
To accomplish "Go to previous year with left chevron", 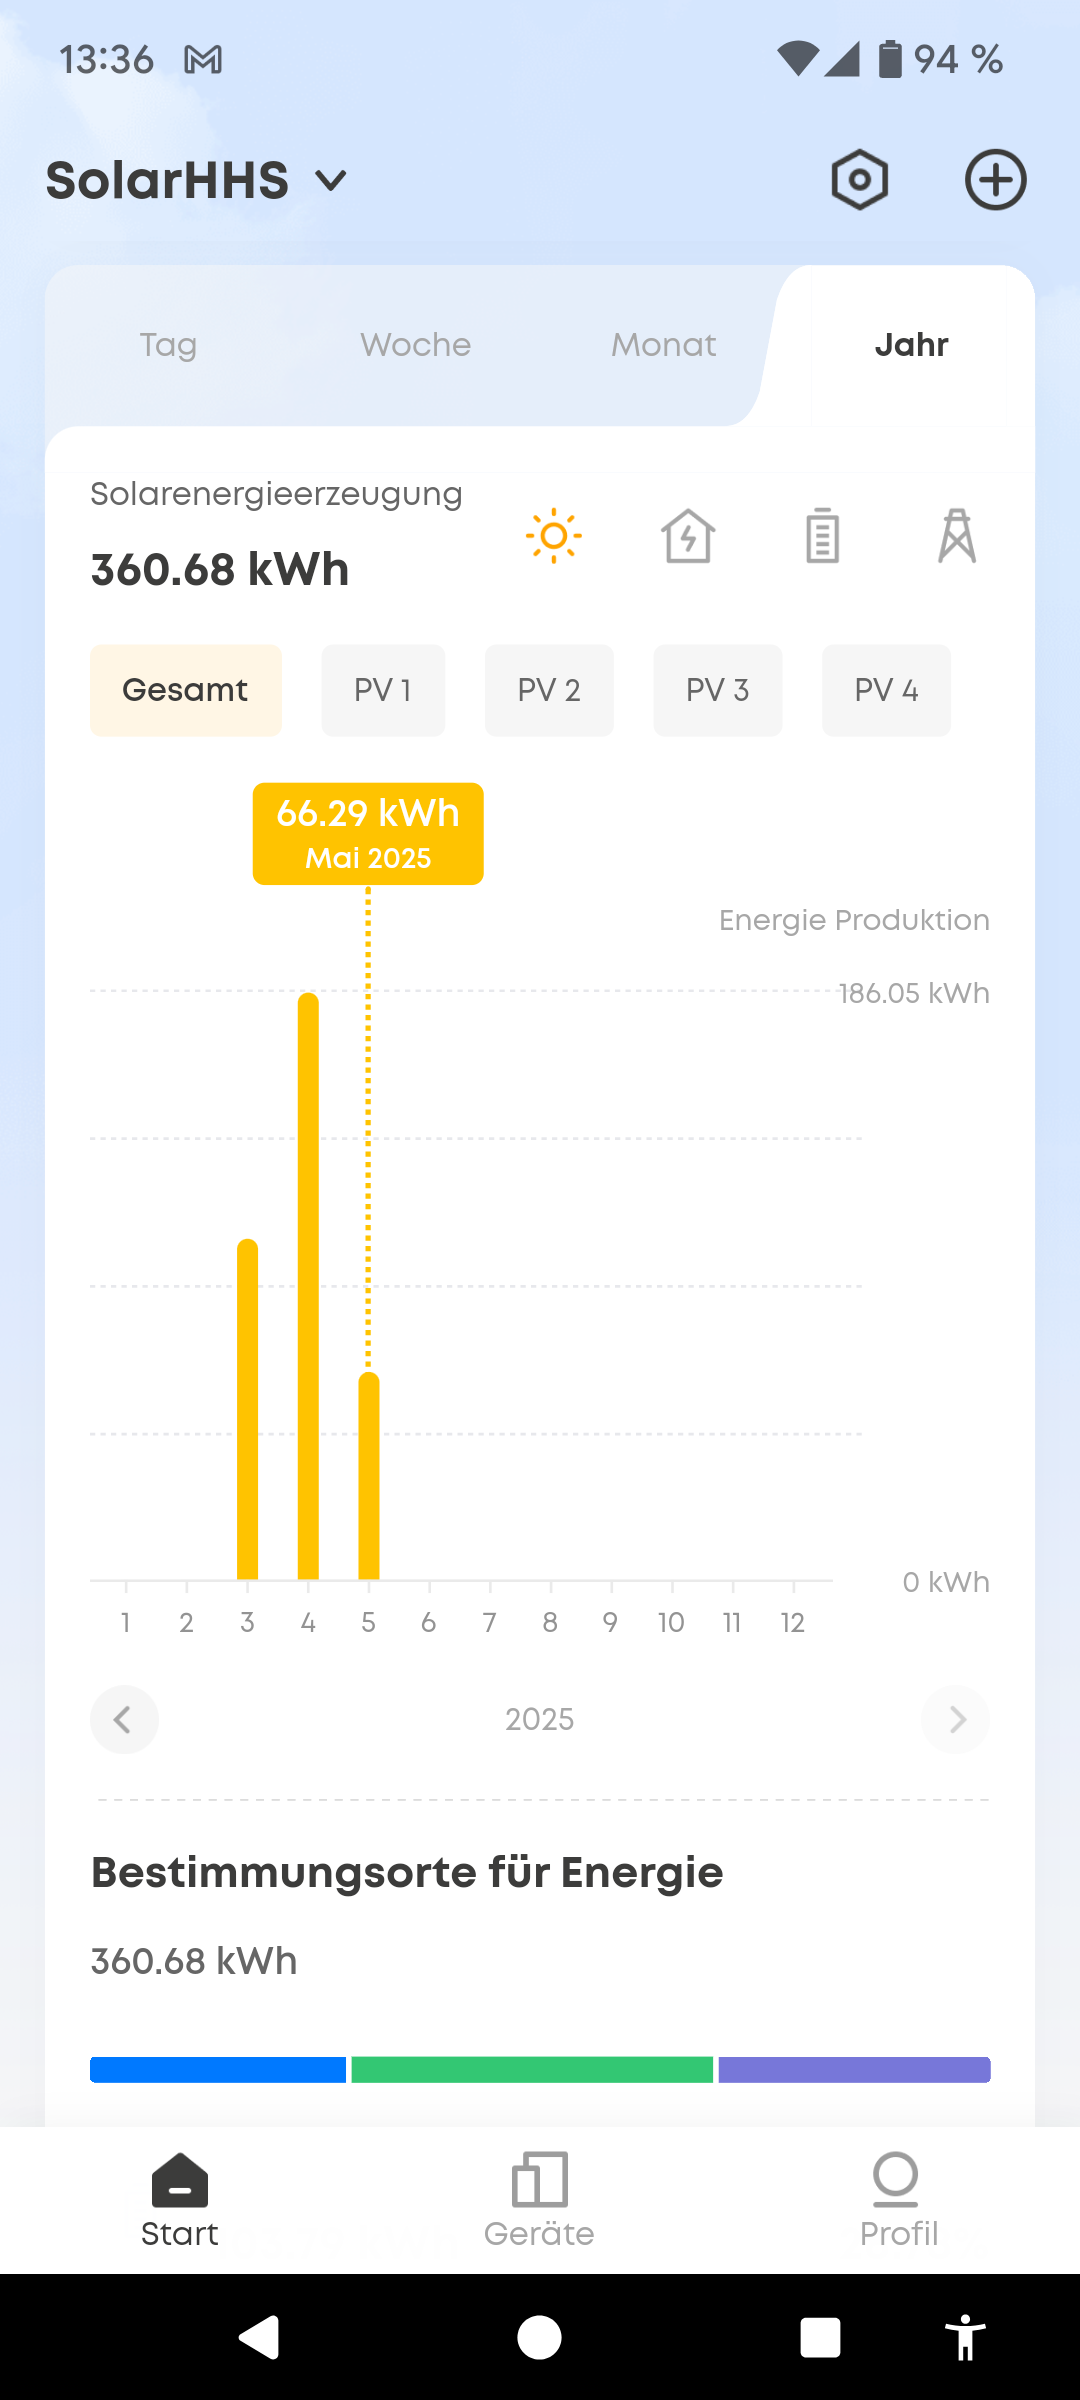I will pyautogui.click(x=124, y=1719).
